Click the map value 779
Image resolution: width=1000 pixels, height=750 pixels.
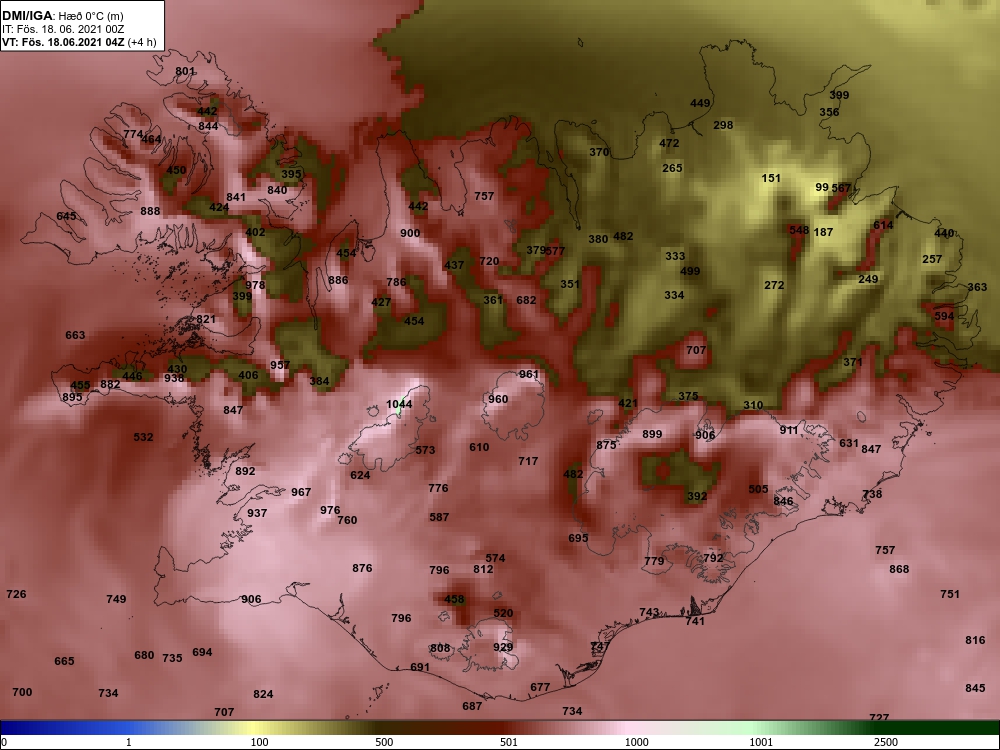pos(654,561)
